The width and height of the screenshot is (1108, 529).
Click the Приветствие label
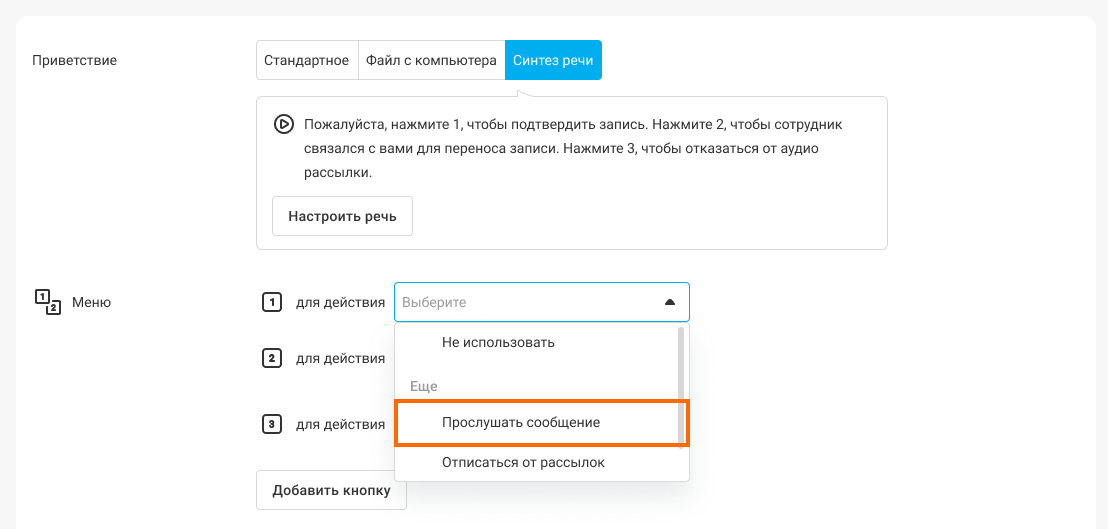75,60
